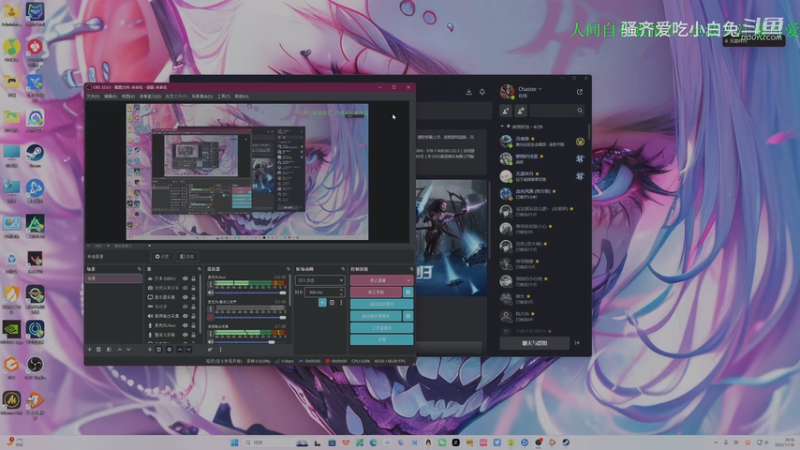Pop out the Battle.net friends panel
Viewport: 800px width, 450px height.
(x=580, y=92)
